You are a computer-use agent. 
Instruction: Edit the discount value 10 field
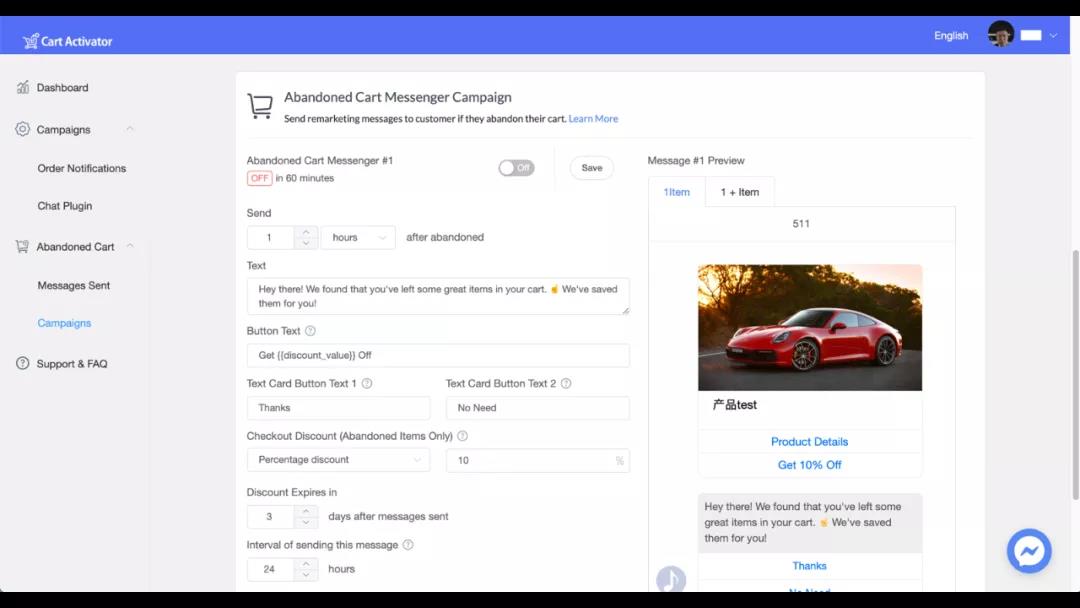click(x=537, y=460)
